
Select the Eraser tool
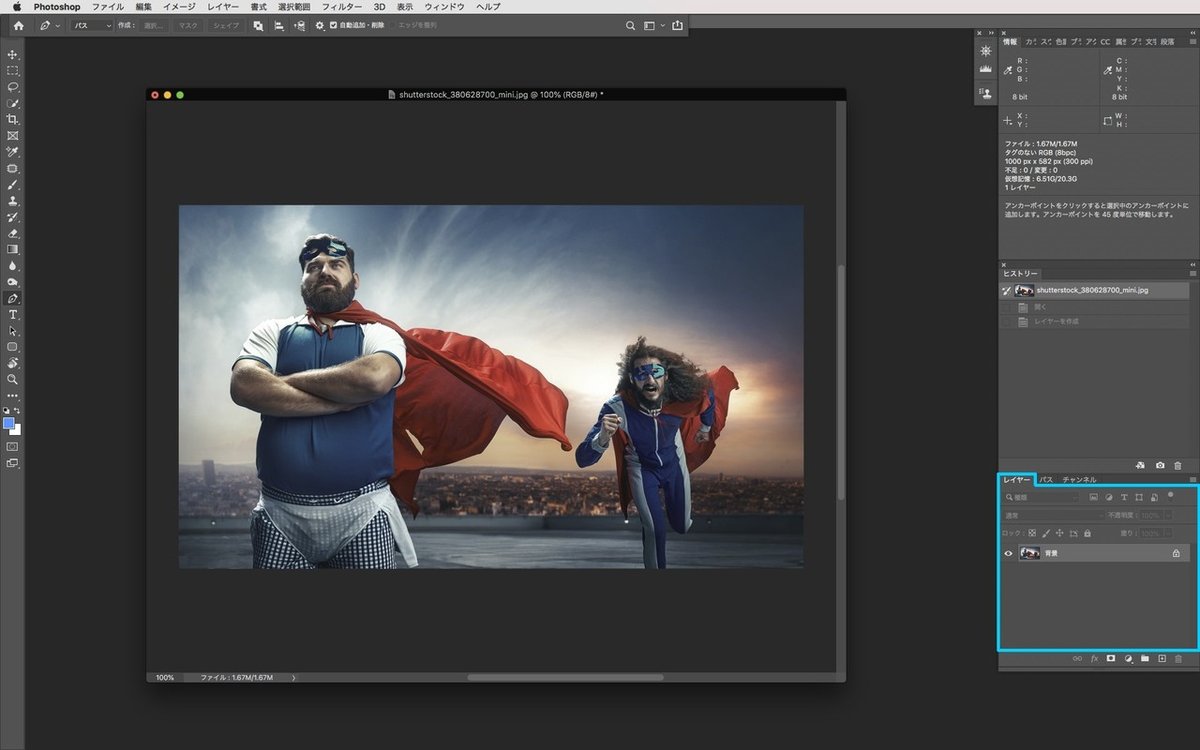click(x=13, y=233)
